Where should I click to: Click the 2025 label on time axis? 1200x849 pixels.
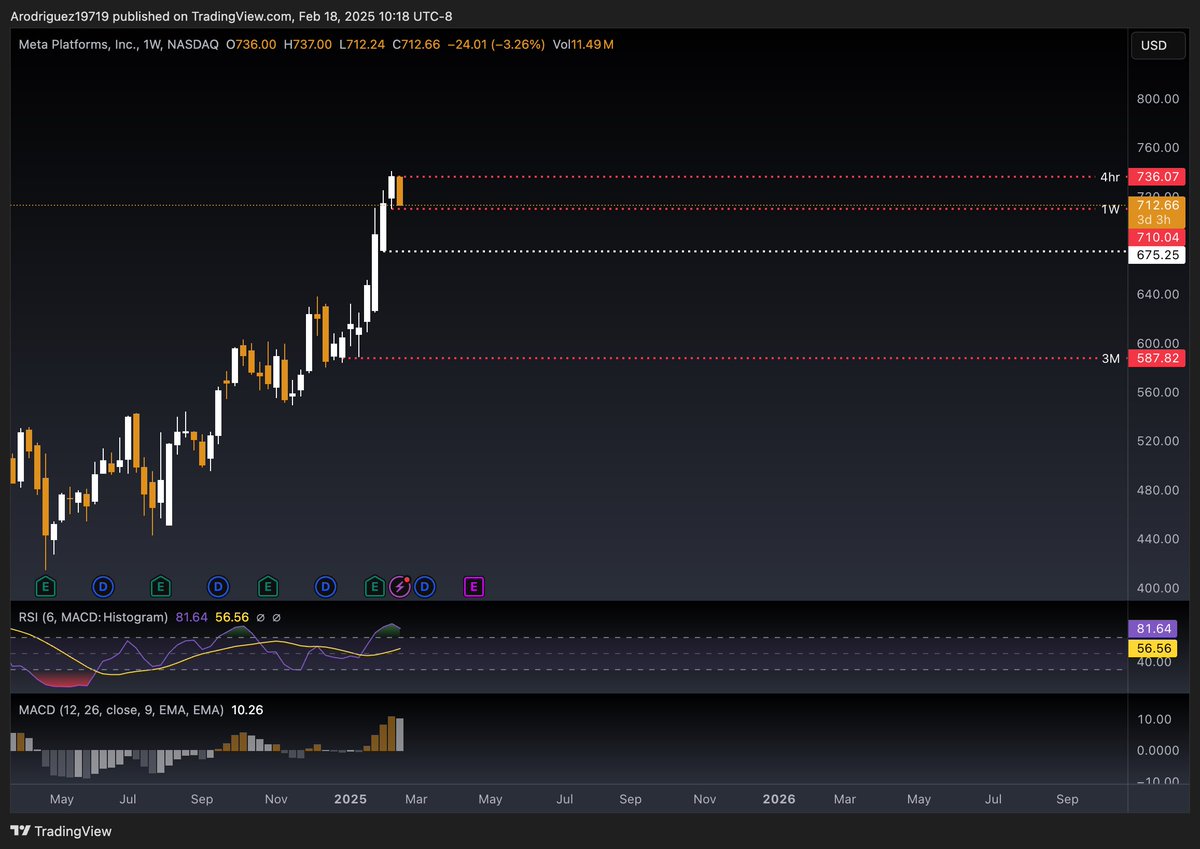(351, 799)
